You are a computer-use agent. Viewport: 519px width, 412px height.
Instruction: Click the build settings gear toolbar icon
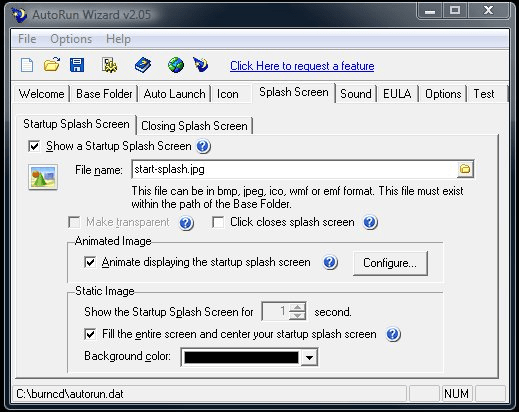coord(109,65)
